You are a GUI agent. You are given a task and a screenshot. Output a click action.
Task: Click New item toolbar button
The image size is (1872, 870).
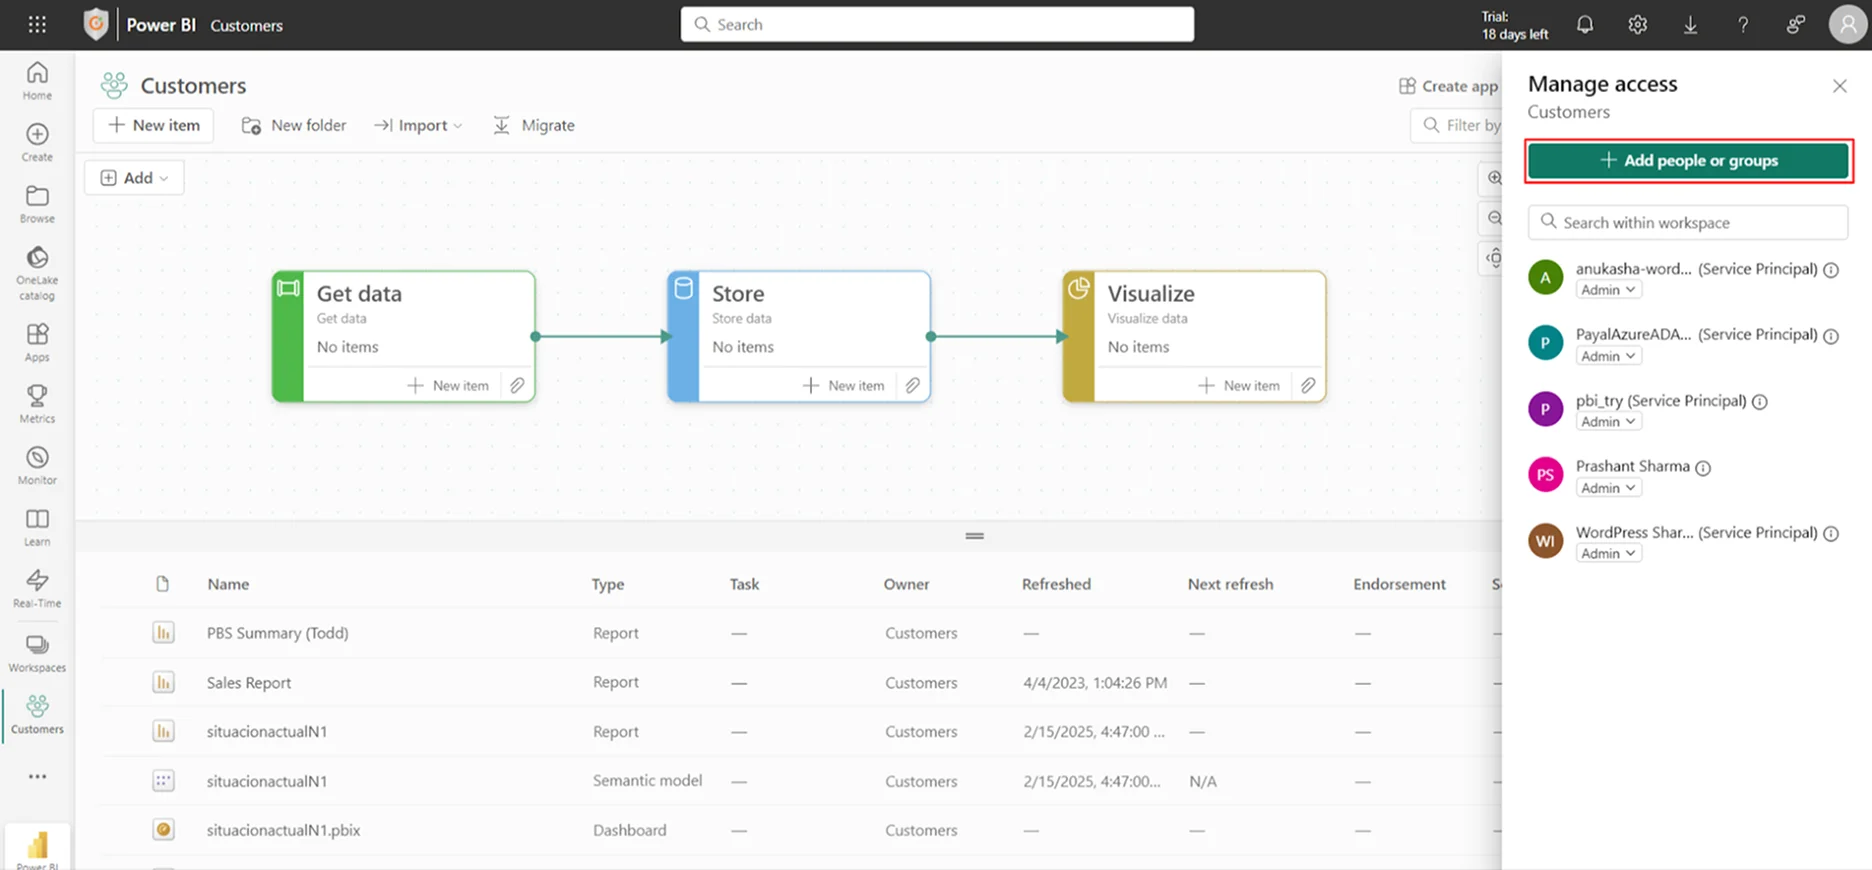pyautogui.click(x=153, y=125)
